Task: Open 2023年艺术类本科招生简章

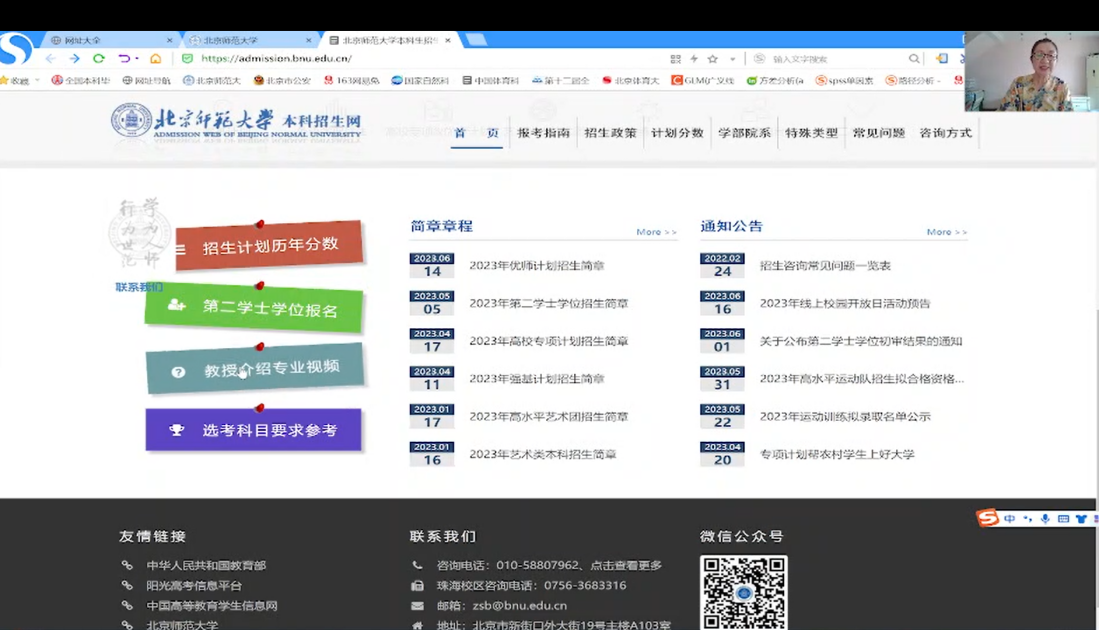Action: tap(543, 454)
